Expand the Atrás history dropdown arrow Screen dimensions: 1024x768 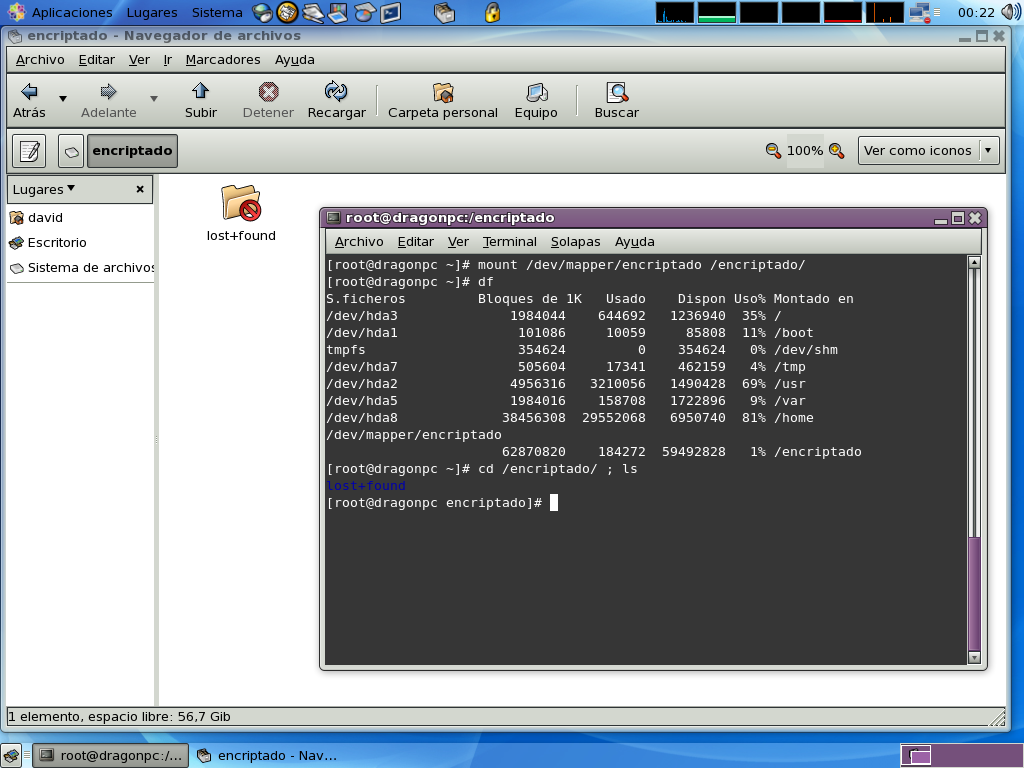[x=63, y=99]
